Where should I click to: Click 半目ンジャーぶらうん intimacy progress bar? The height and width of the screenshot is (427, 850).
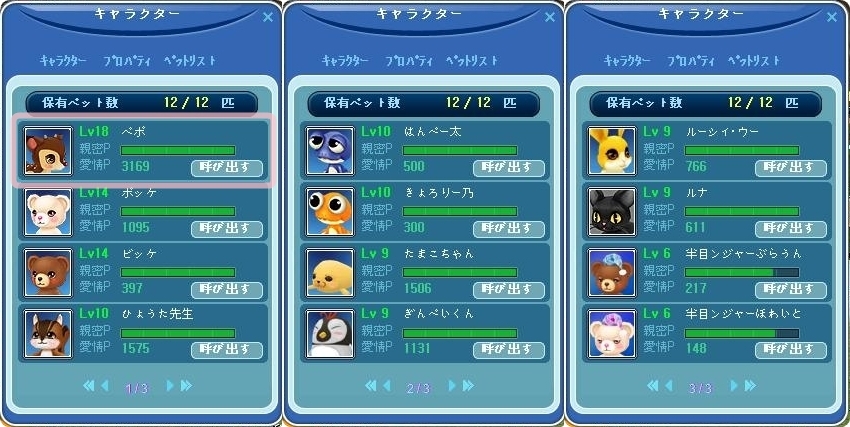pos(742,272)
